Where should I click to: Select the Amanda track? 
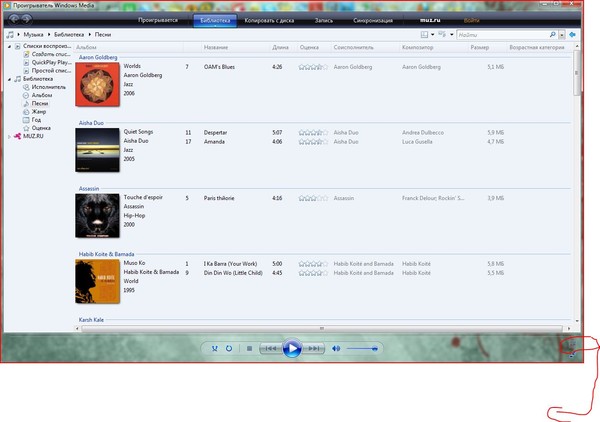click(214, 142)
